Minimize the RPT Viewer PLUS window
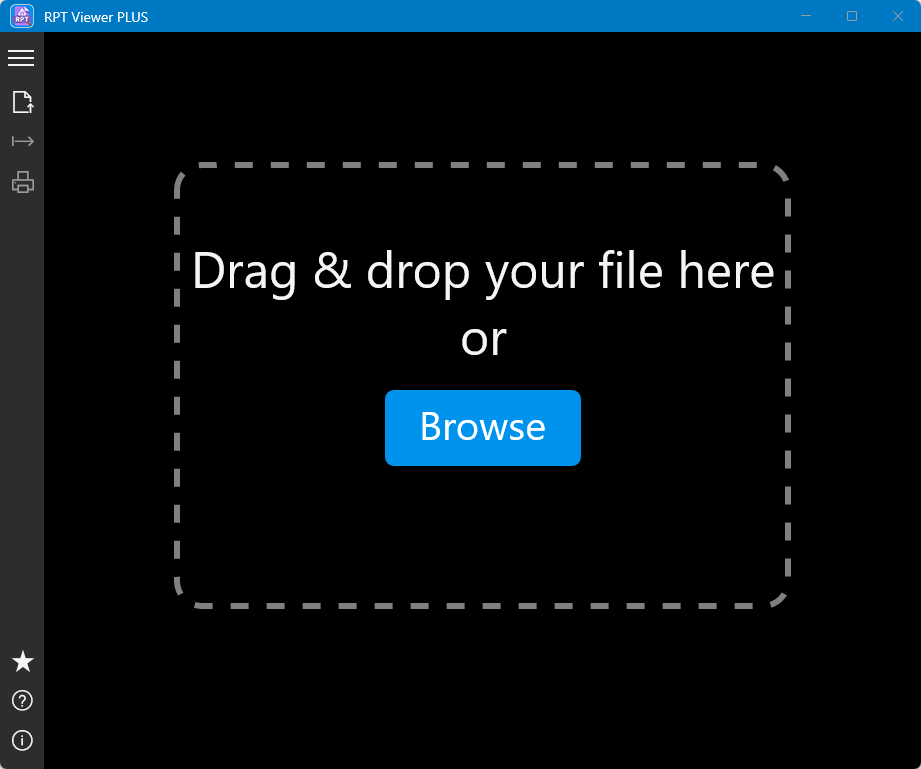The width and height of the screenshot is (921, 769). [806, 16]
